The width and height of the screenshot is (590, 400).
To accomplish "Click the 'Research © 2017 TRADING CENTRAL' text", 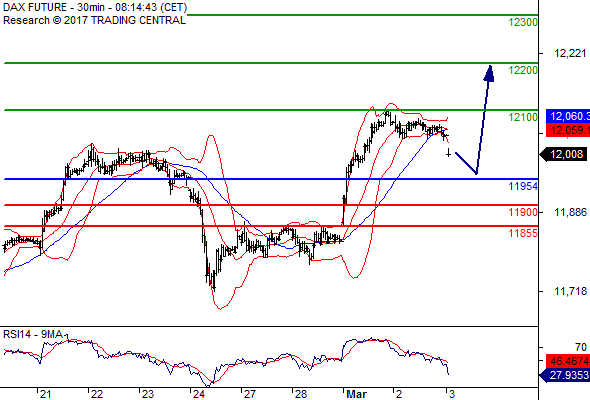I will [94, 20].
